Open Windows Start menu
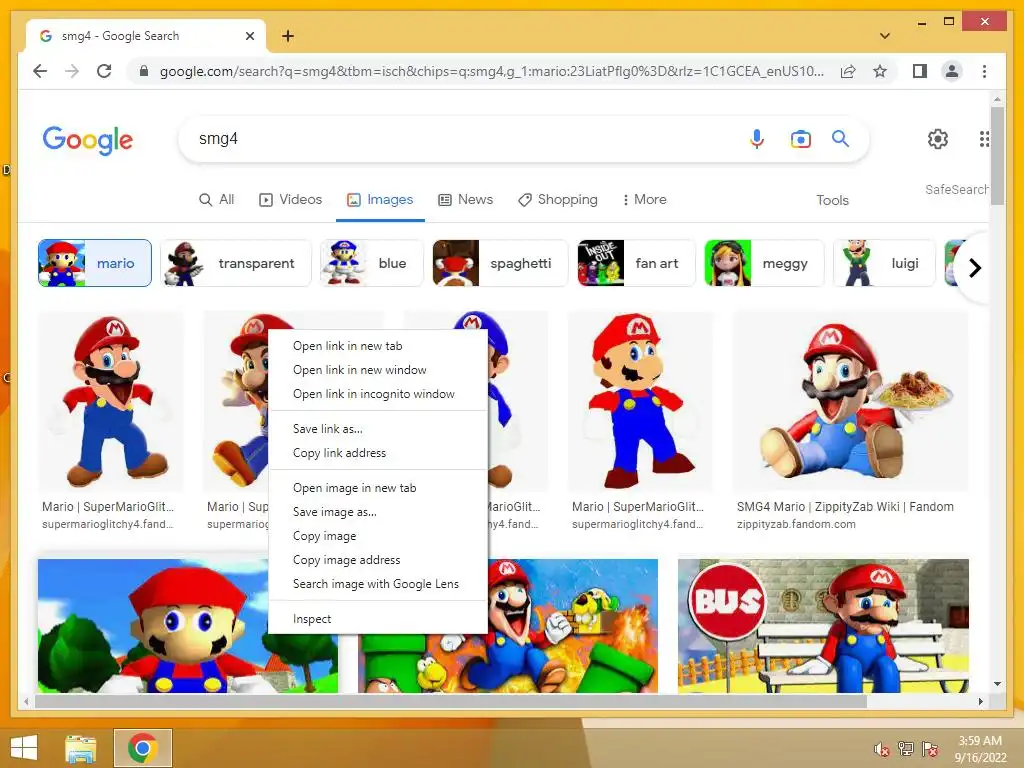 pos(24,748)
